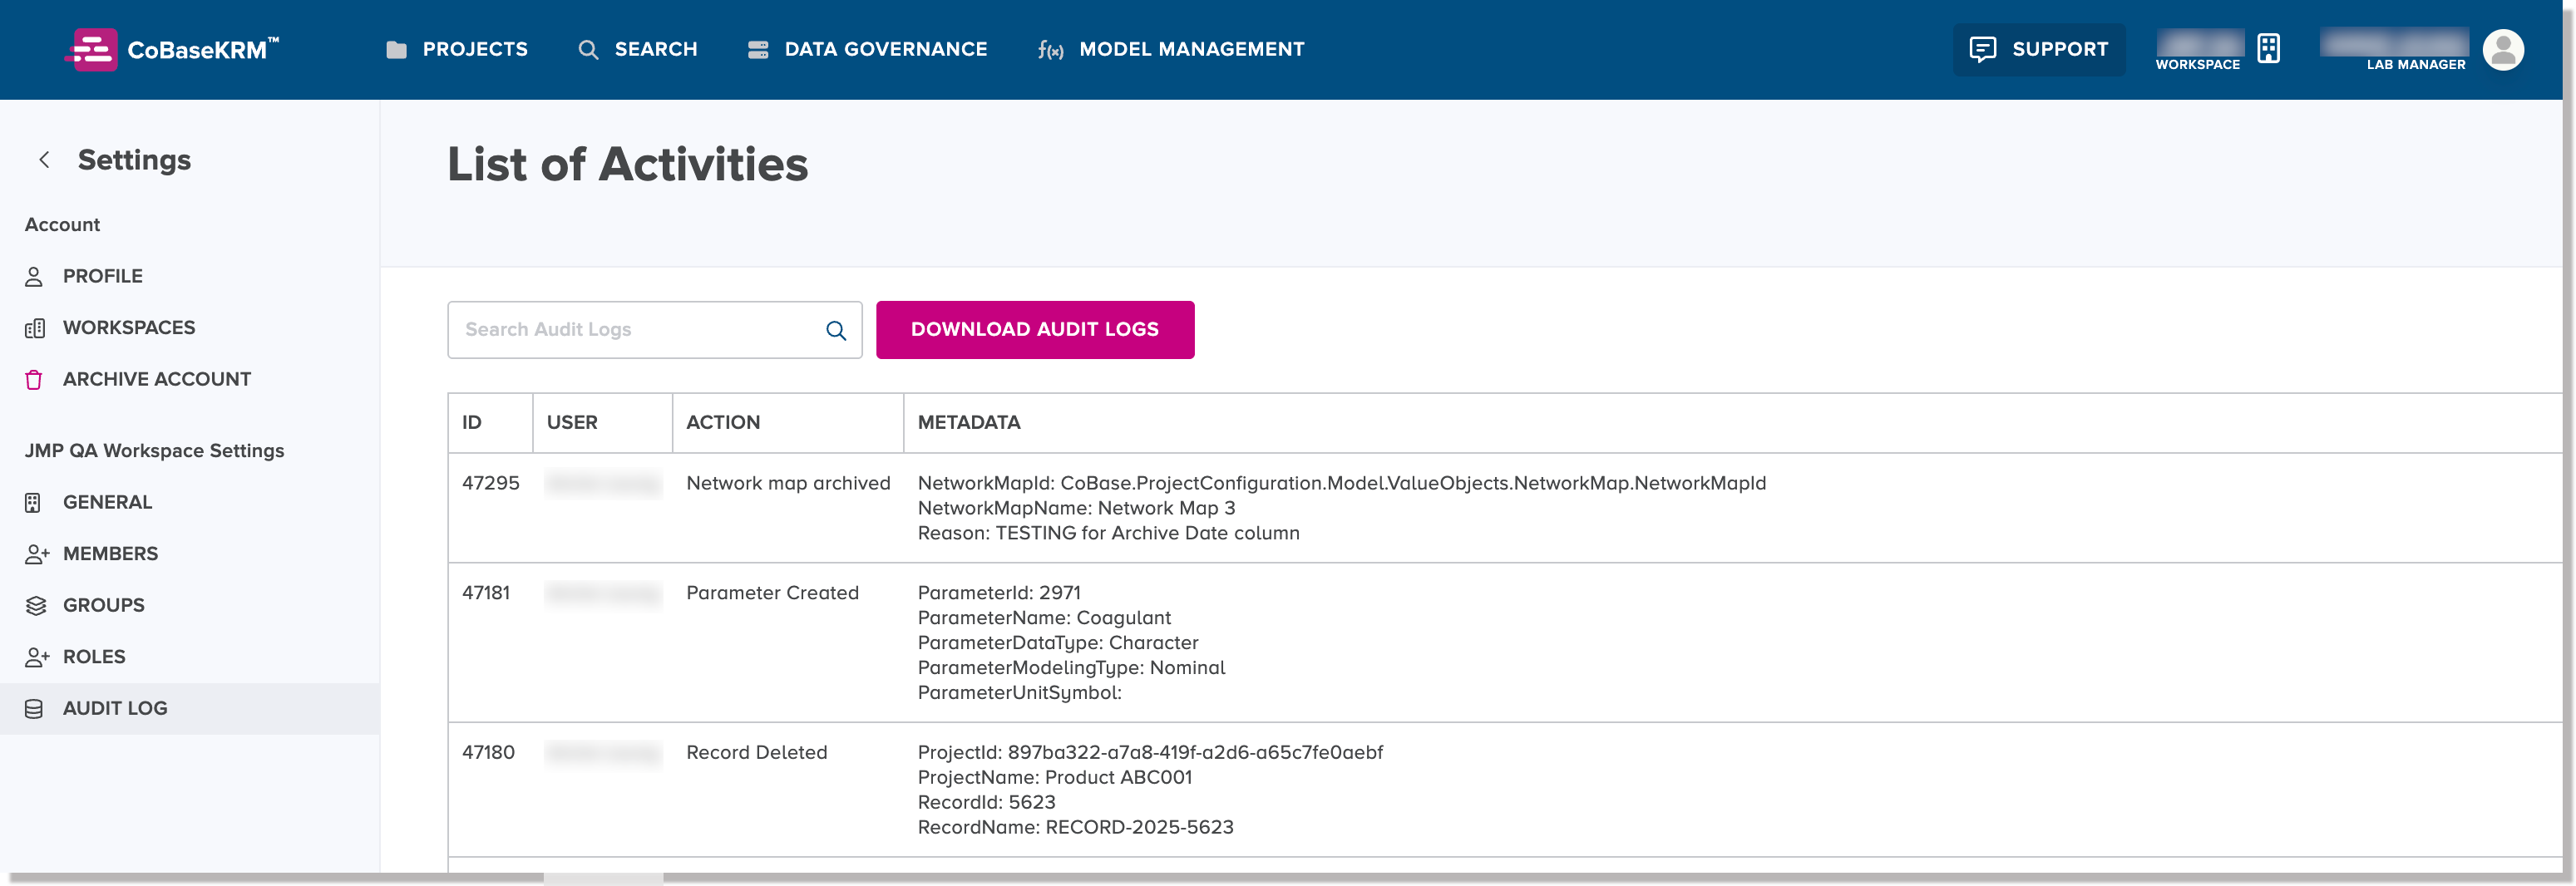Click the user avatar icon
Image resolution: width=2576 pixels, height=886 pixels.
(2504, 49)
